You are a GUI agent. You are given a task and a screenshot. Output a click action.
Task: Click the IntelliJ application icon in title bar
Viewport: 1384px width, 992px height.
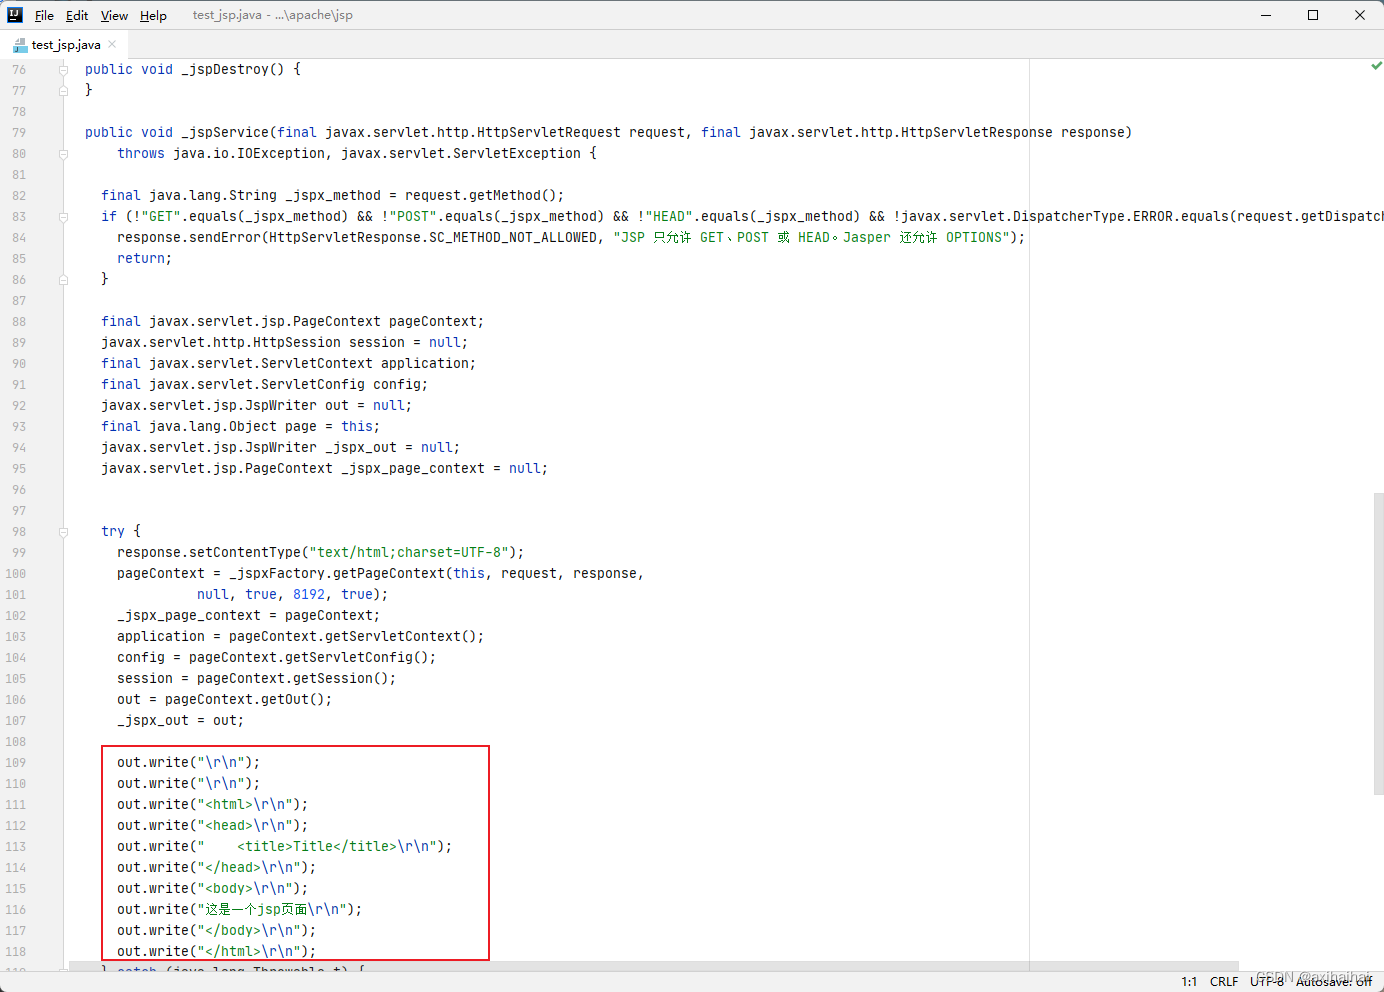pos(15,15)
